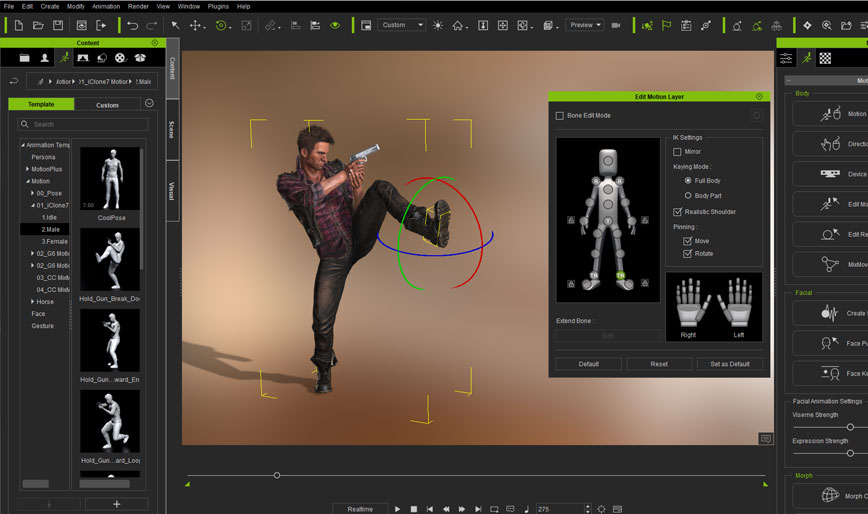Enable the Mirror checkbox
This screenshot has width=868, height=514.
[x=677, y=152]
